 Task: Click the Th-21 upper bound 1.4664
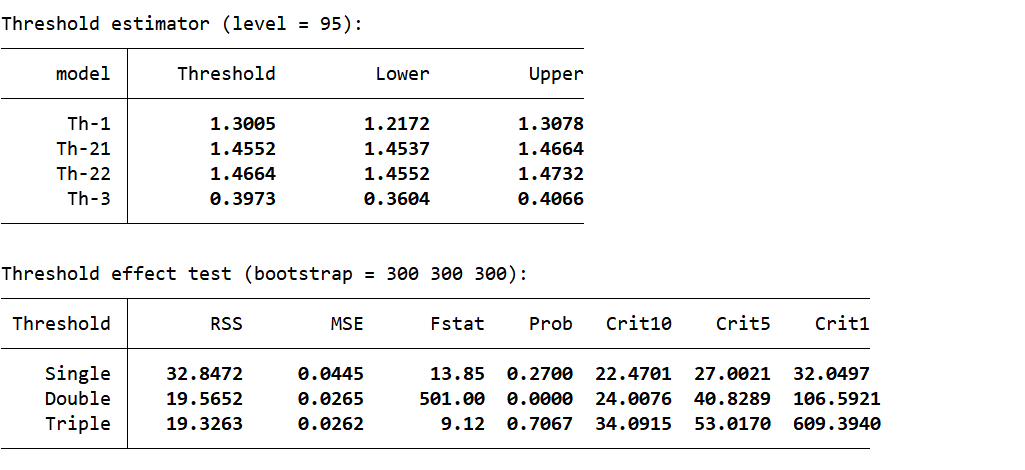coord(550,148)
